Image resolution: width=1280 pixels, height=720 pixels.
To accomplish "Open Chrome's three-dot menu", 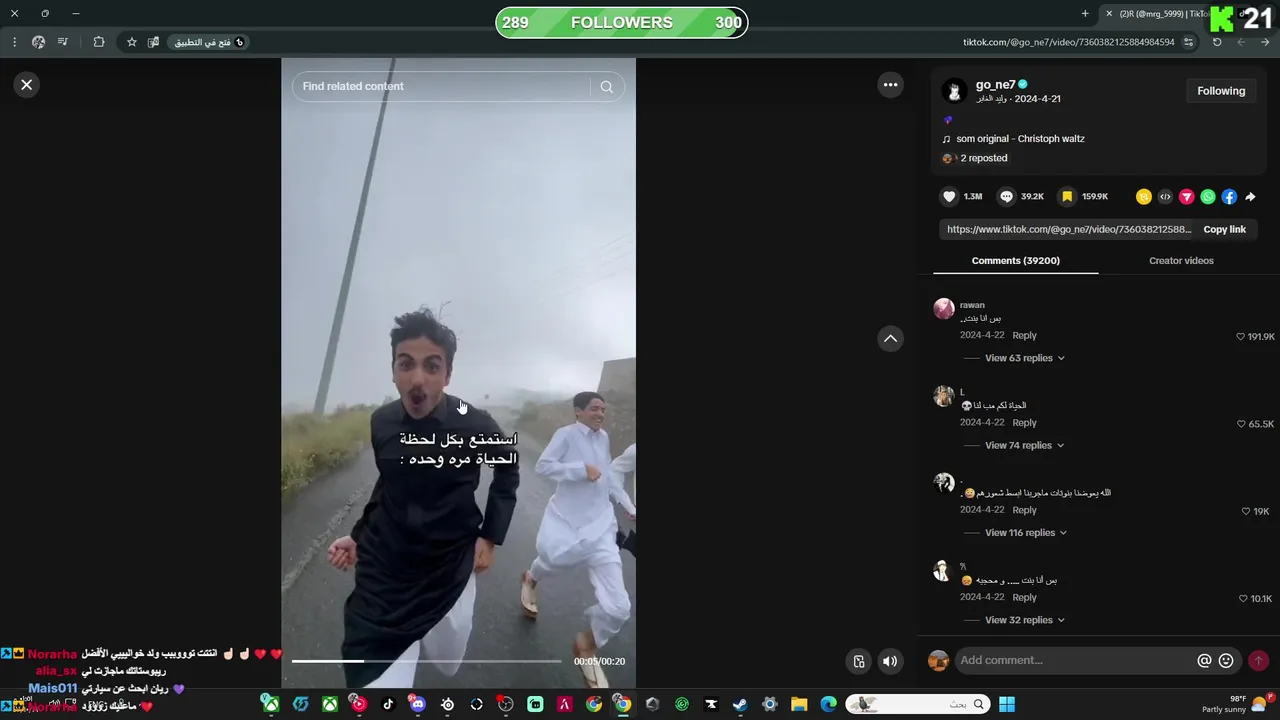I will 14,42.
